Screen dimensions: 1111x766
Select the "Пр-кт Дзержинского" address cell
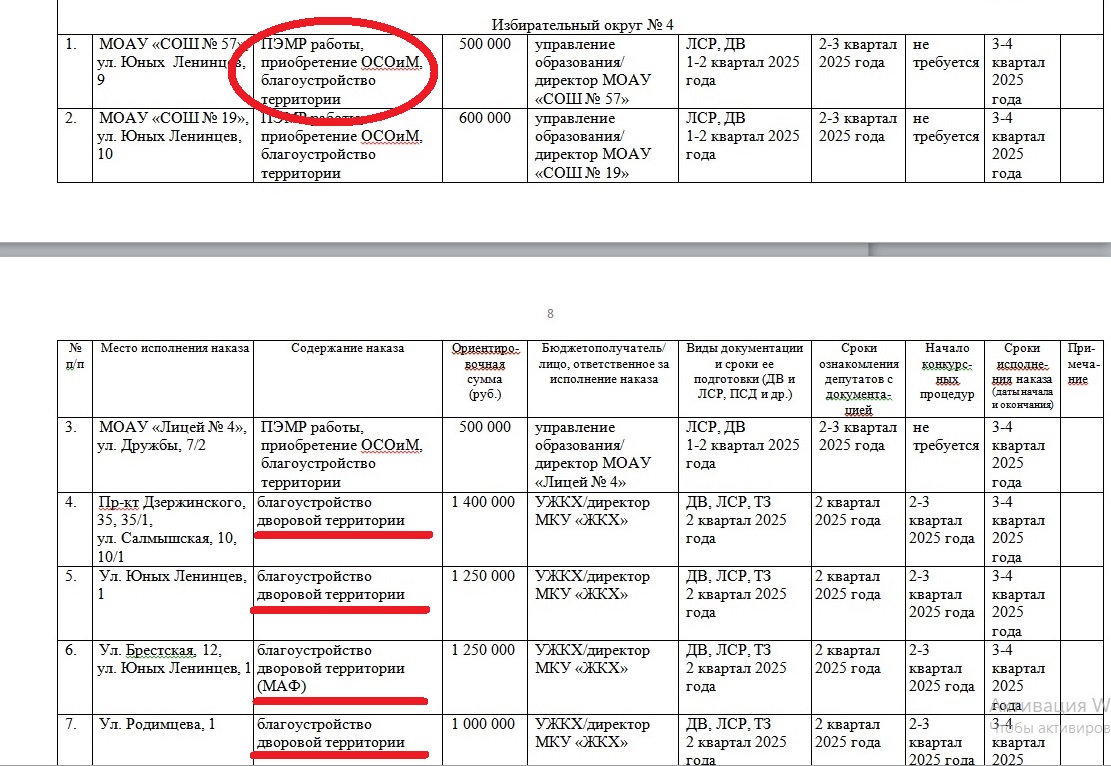172,529
